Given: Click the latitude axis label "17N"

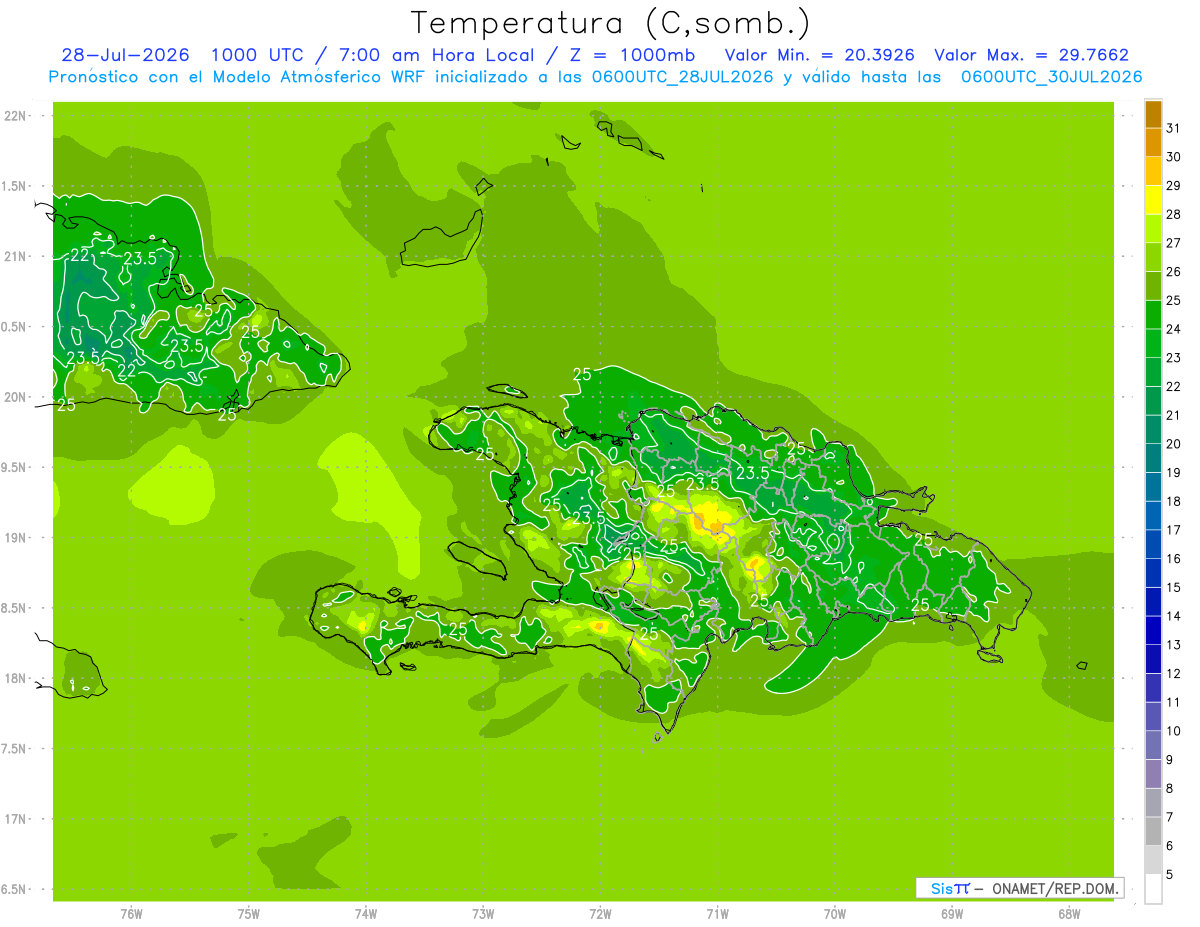Looking at the screenshot, I should click(15, 819).
